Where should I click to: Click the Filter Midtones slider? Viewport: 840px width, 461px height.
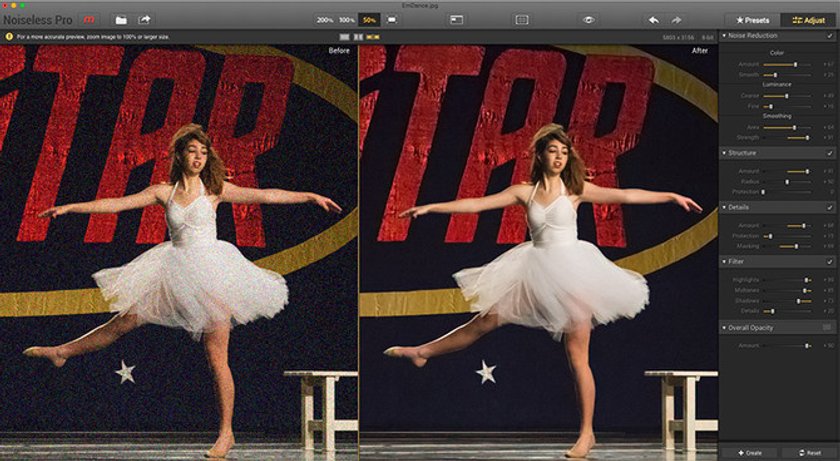pos(786,290)
